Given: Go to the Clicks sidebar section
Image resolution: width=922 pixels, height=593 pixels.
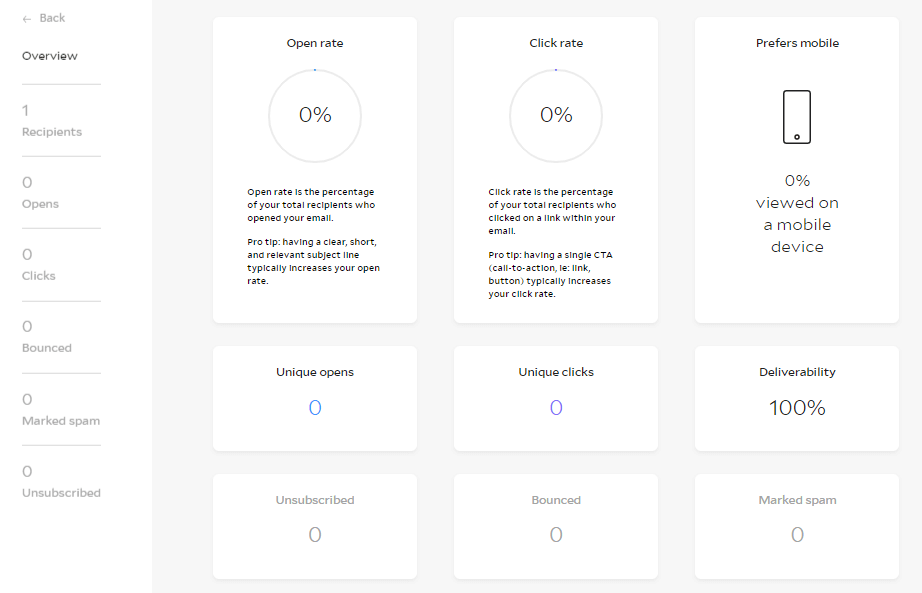Looking at the screenshot, I should (x=39, y=265).
